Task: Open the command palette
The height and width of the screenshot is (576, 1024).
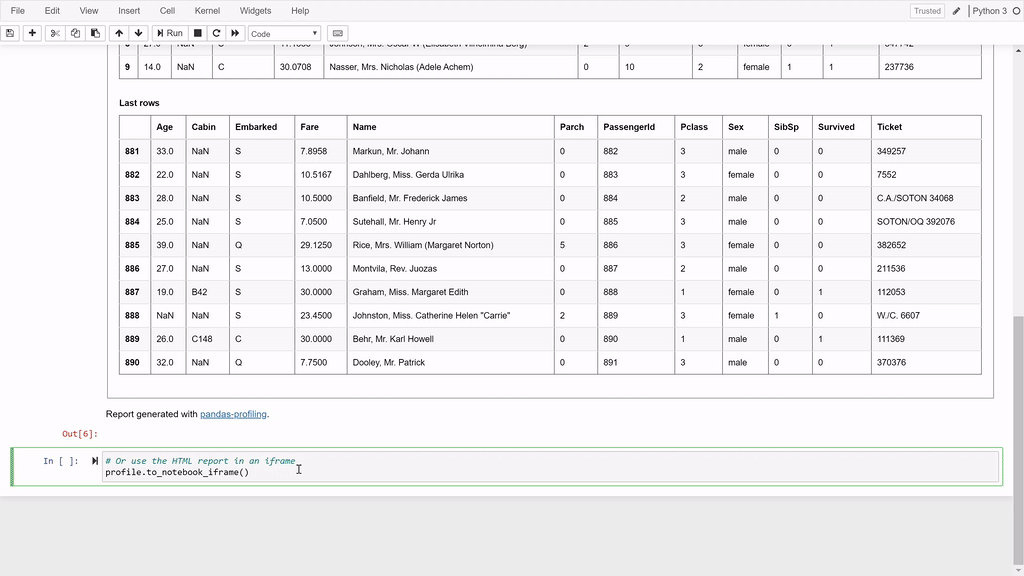Action: pyautogui.click(x=337, y=32)
